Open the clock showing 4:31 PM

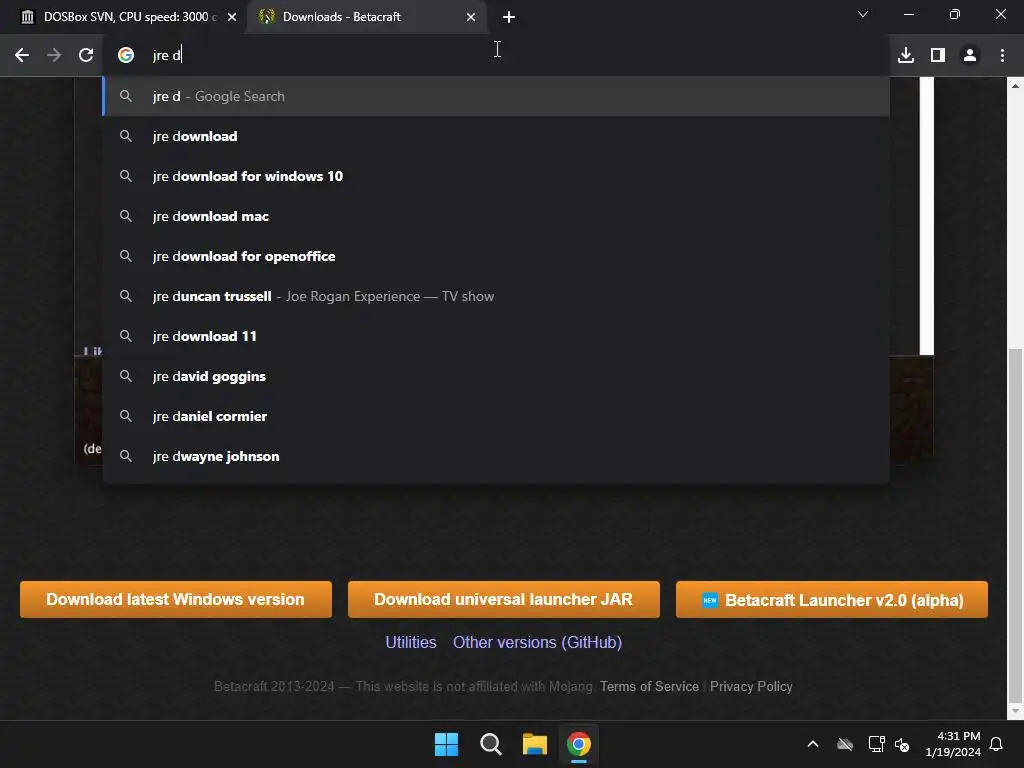(953, 744)
